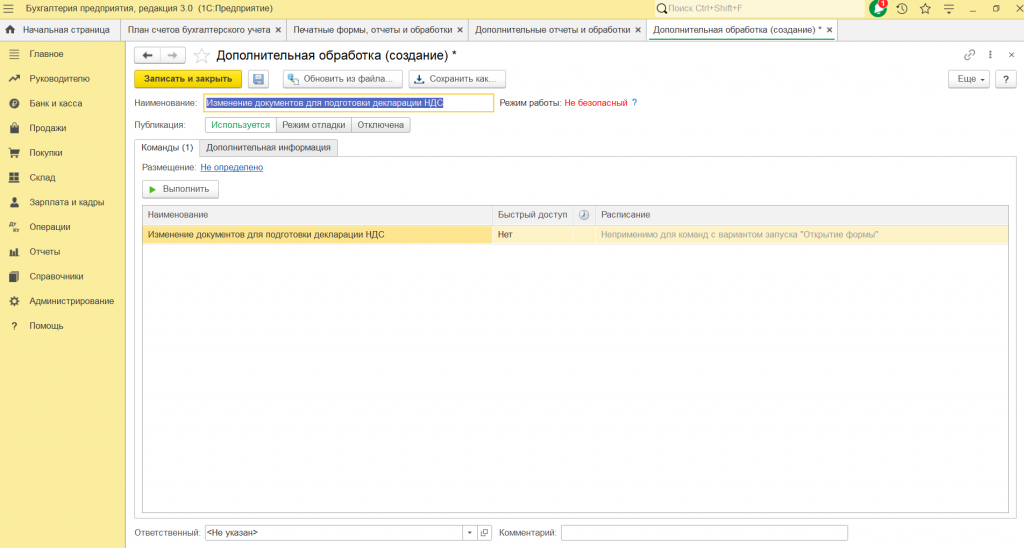Switch to Печатные формы, отчеты и обработки tab
This screenshot has width=1024, height=548.
372,30
